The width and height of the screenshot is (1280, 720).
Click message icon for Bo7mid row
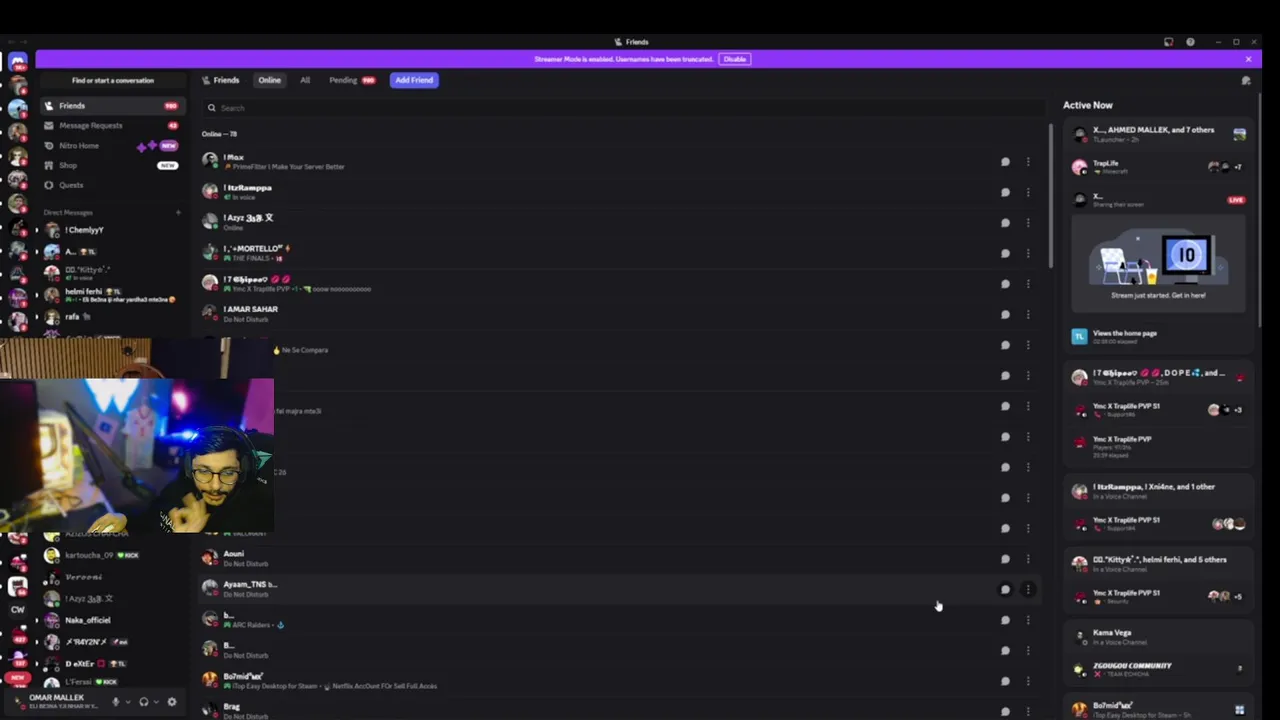1005,681
